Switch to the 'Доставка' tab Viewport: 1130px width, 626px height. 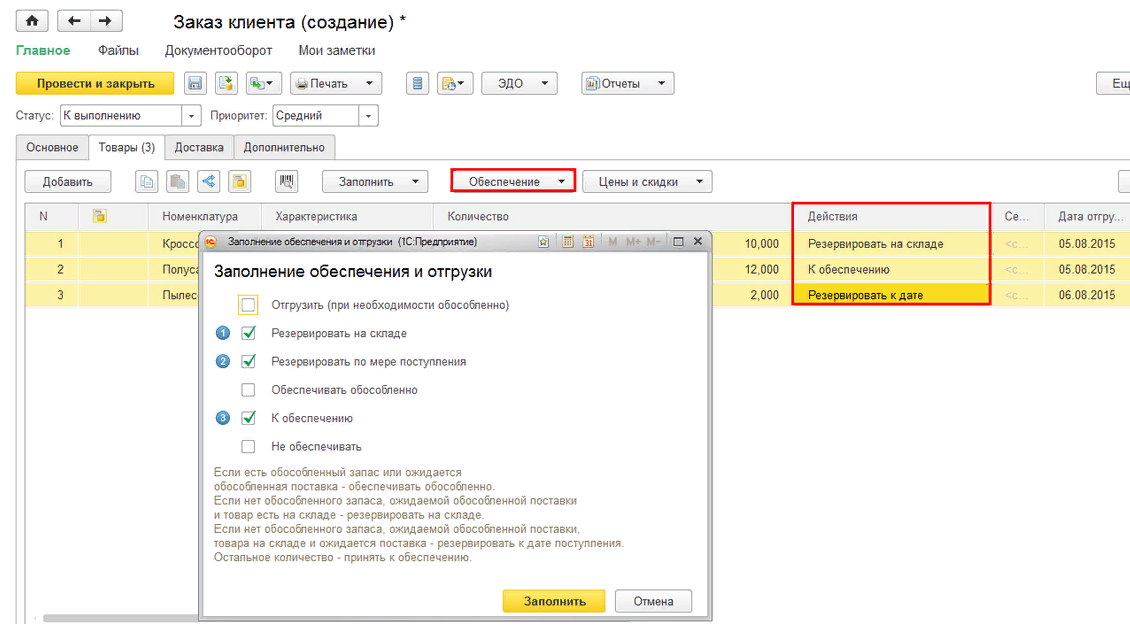[x=199, y=148]
